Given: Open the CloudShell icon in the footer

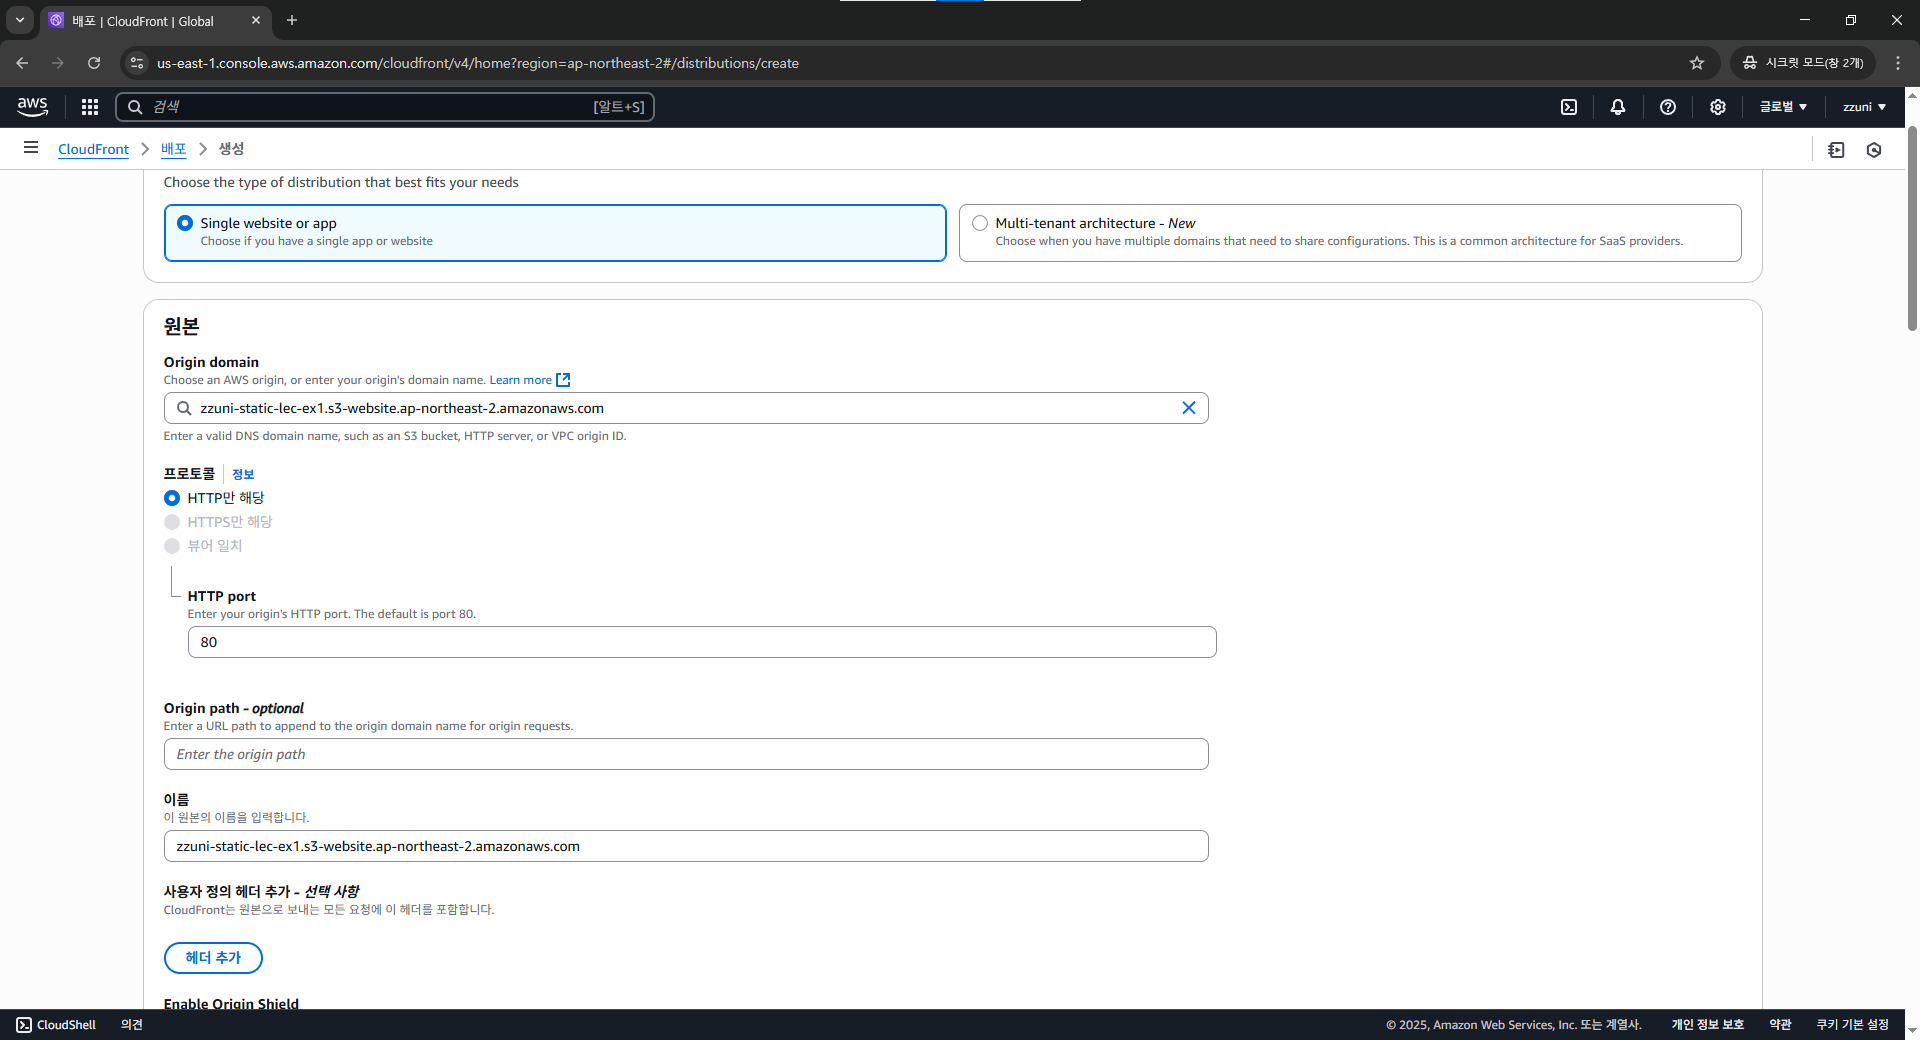Looking at the screenshot, I should click(x=24, y=1025).
